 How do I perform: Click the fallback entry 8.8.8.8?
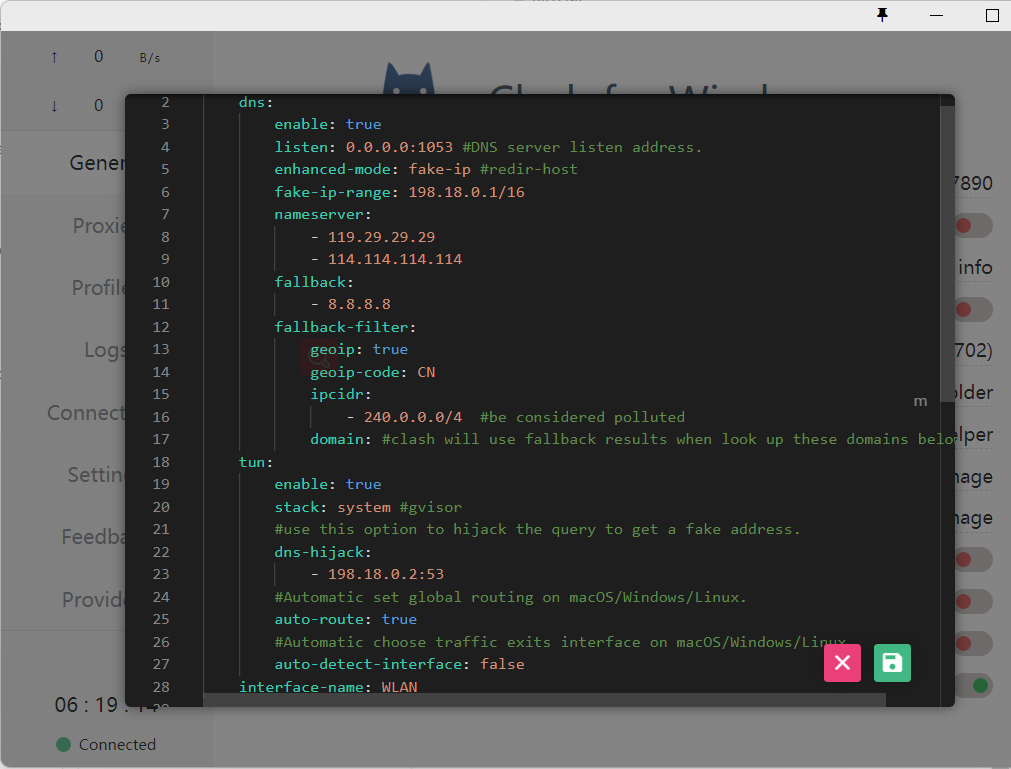(x=359, y=304)
